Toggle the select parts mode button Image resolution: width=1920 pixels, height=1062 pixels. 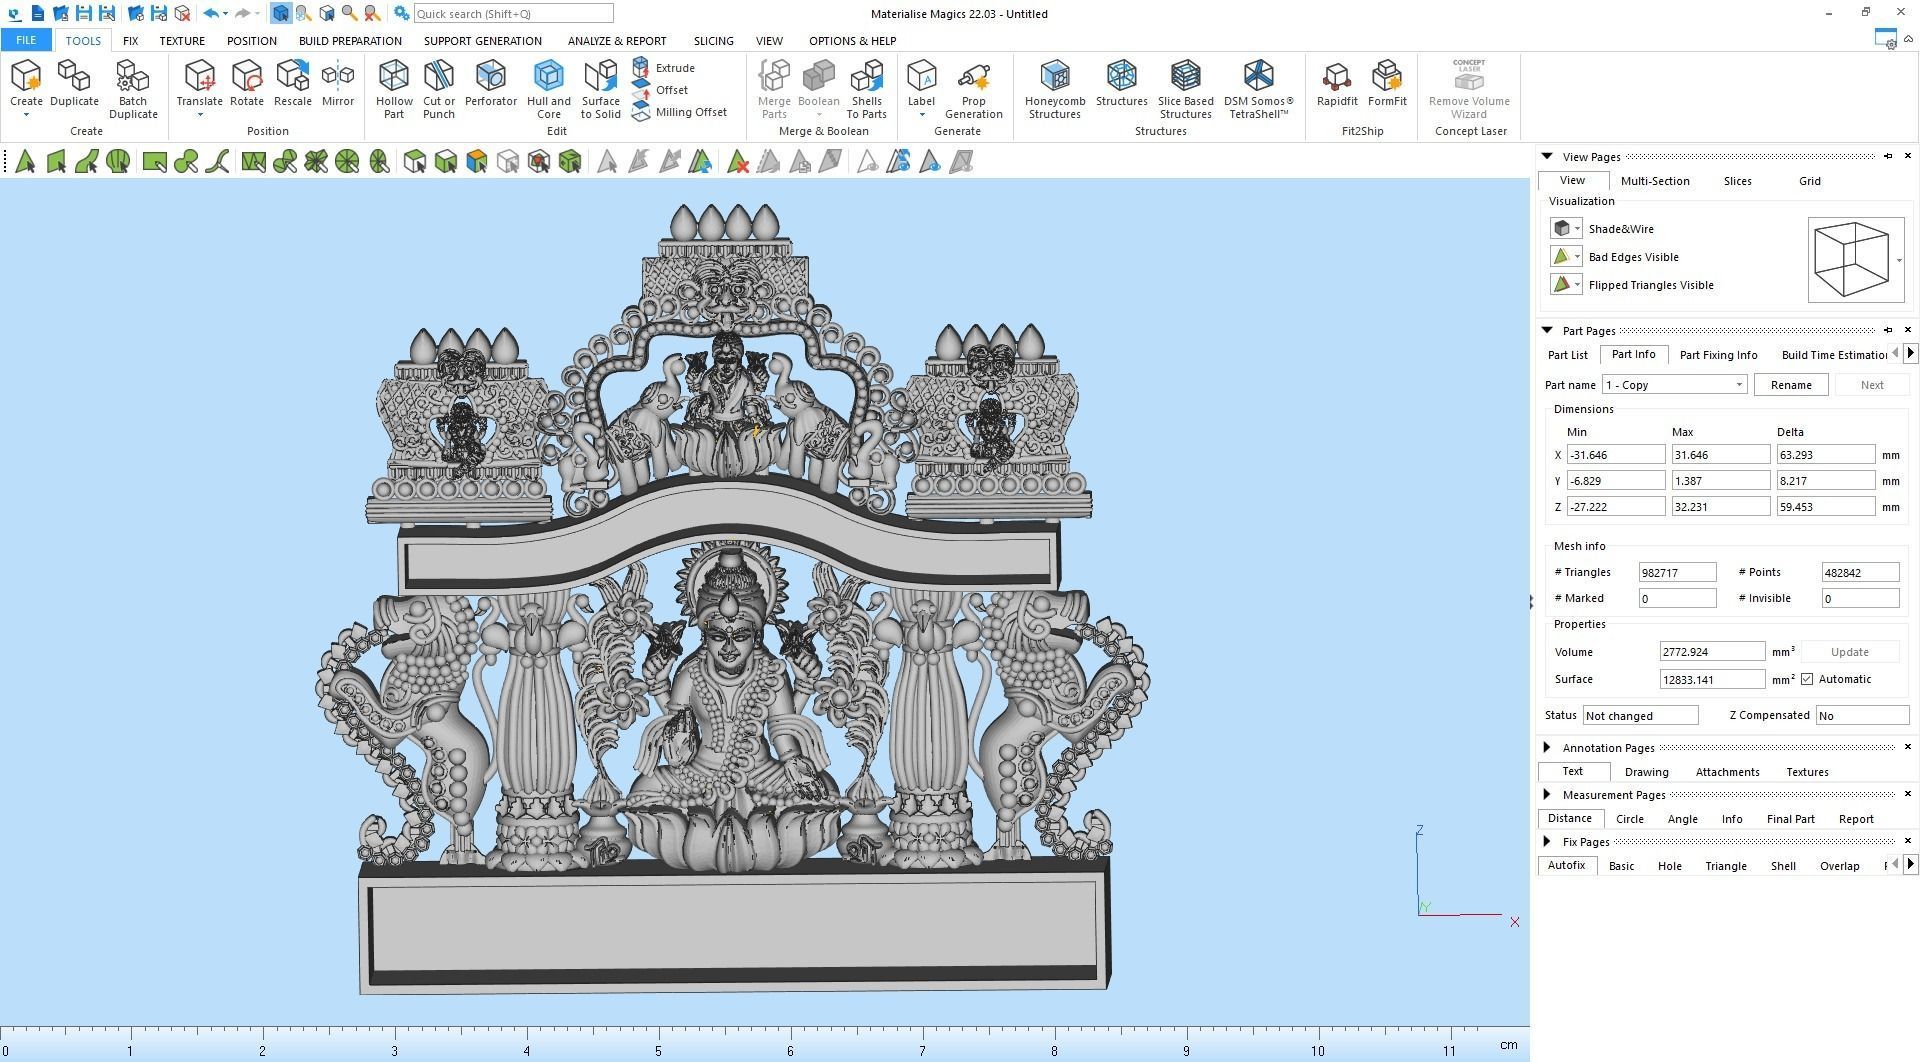pos(280,14)
